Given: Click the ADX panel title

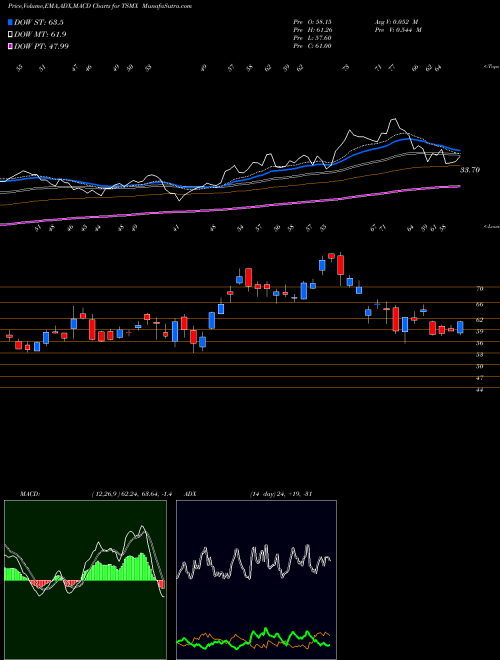Looking at the screenshot, I should [191, 494].
